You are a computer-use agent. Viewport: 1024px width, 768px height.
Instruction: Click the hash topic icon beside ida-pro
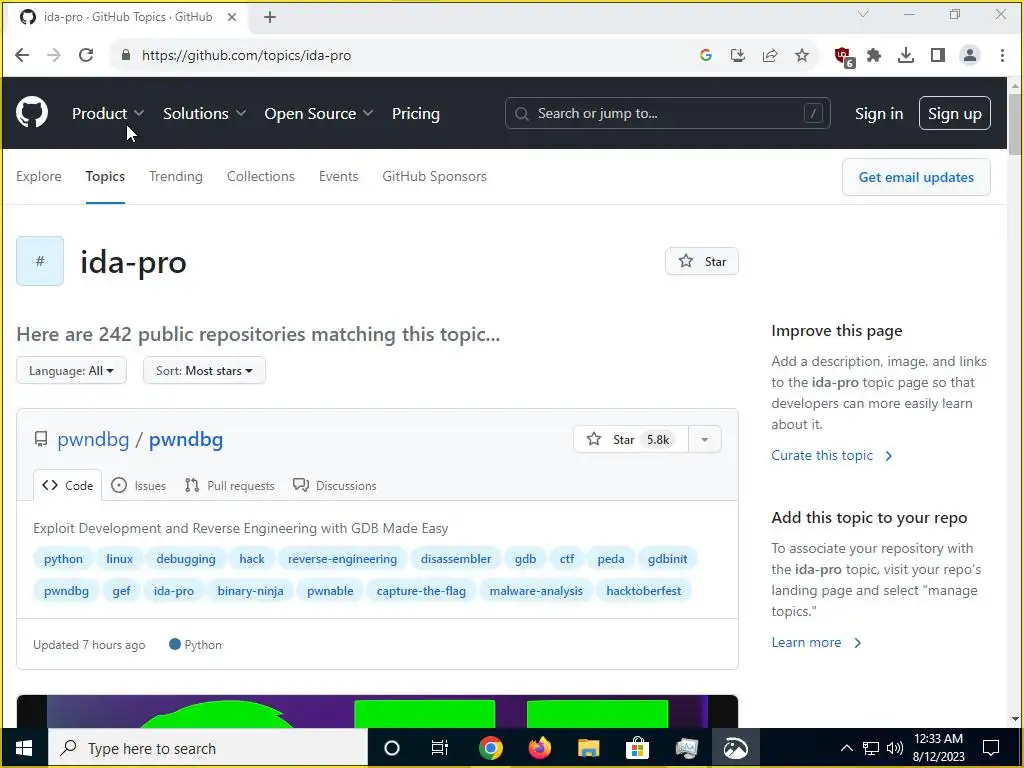coord(40,261)
